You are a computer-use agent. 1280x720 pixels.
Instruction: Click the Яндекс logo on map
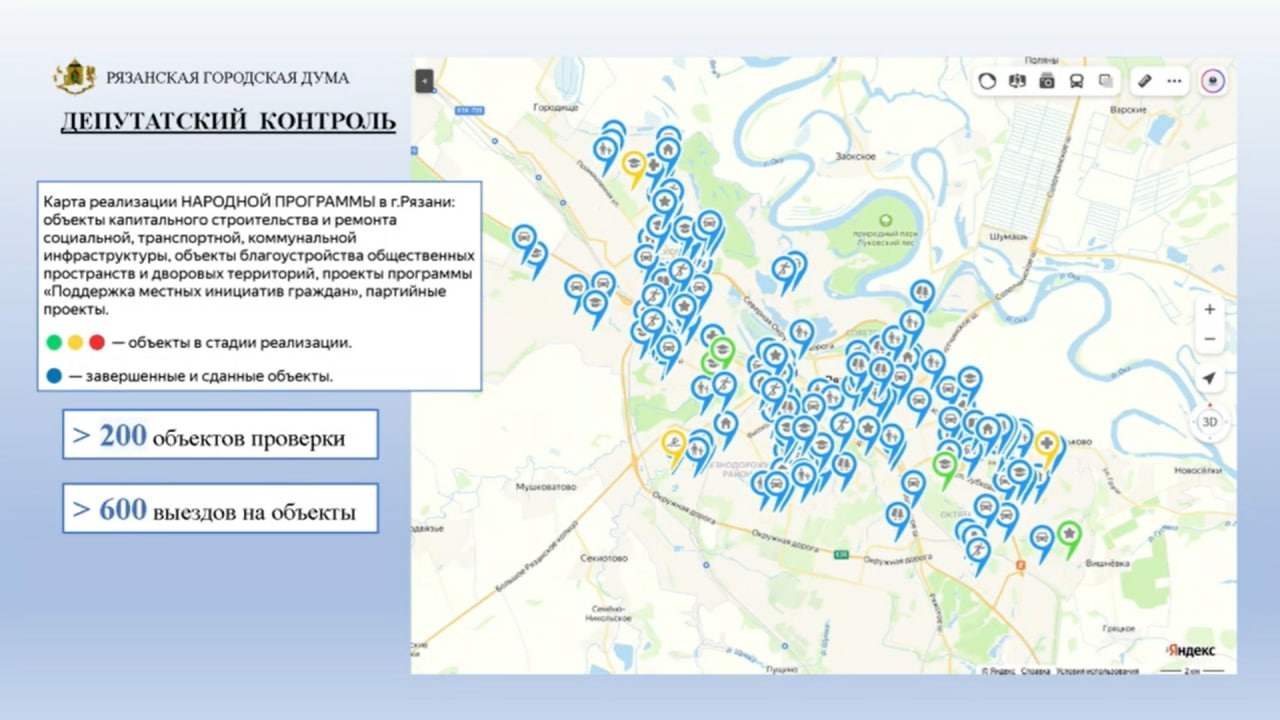1191,650
